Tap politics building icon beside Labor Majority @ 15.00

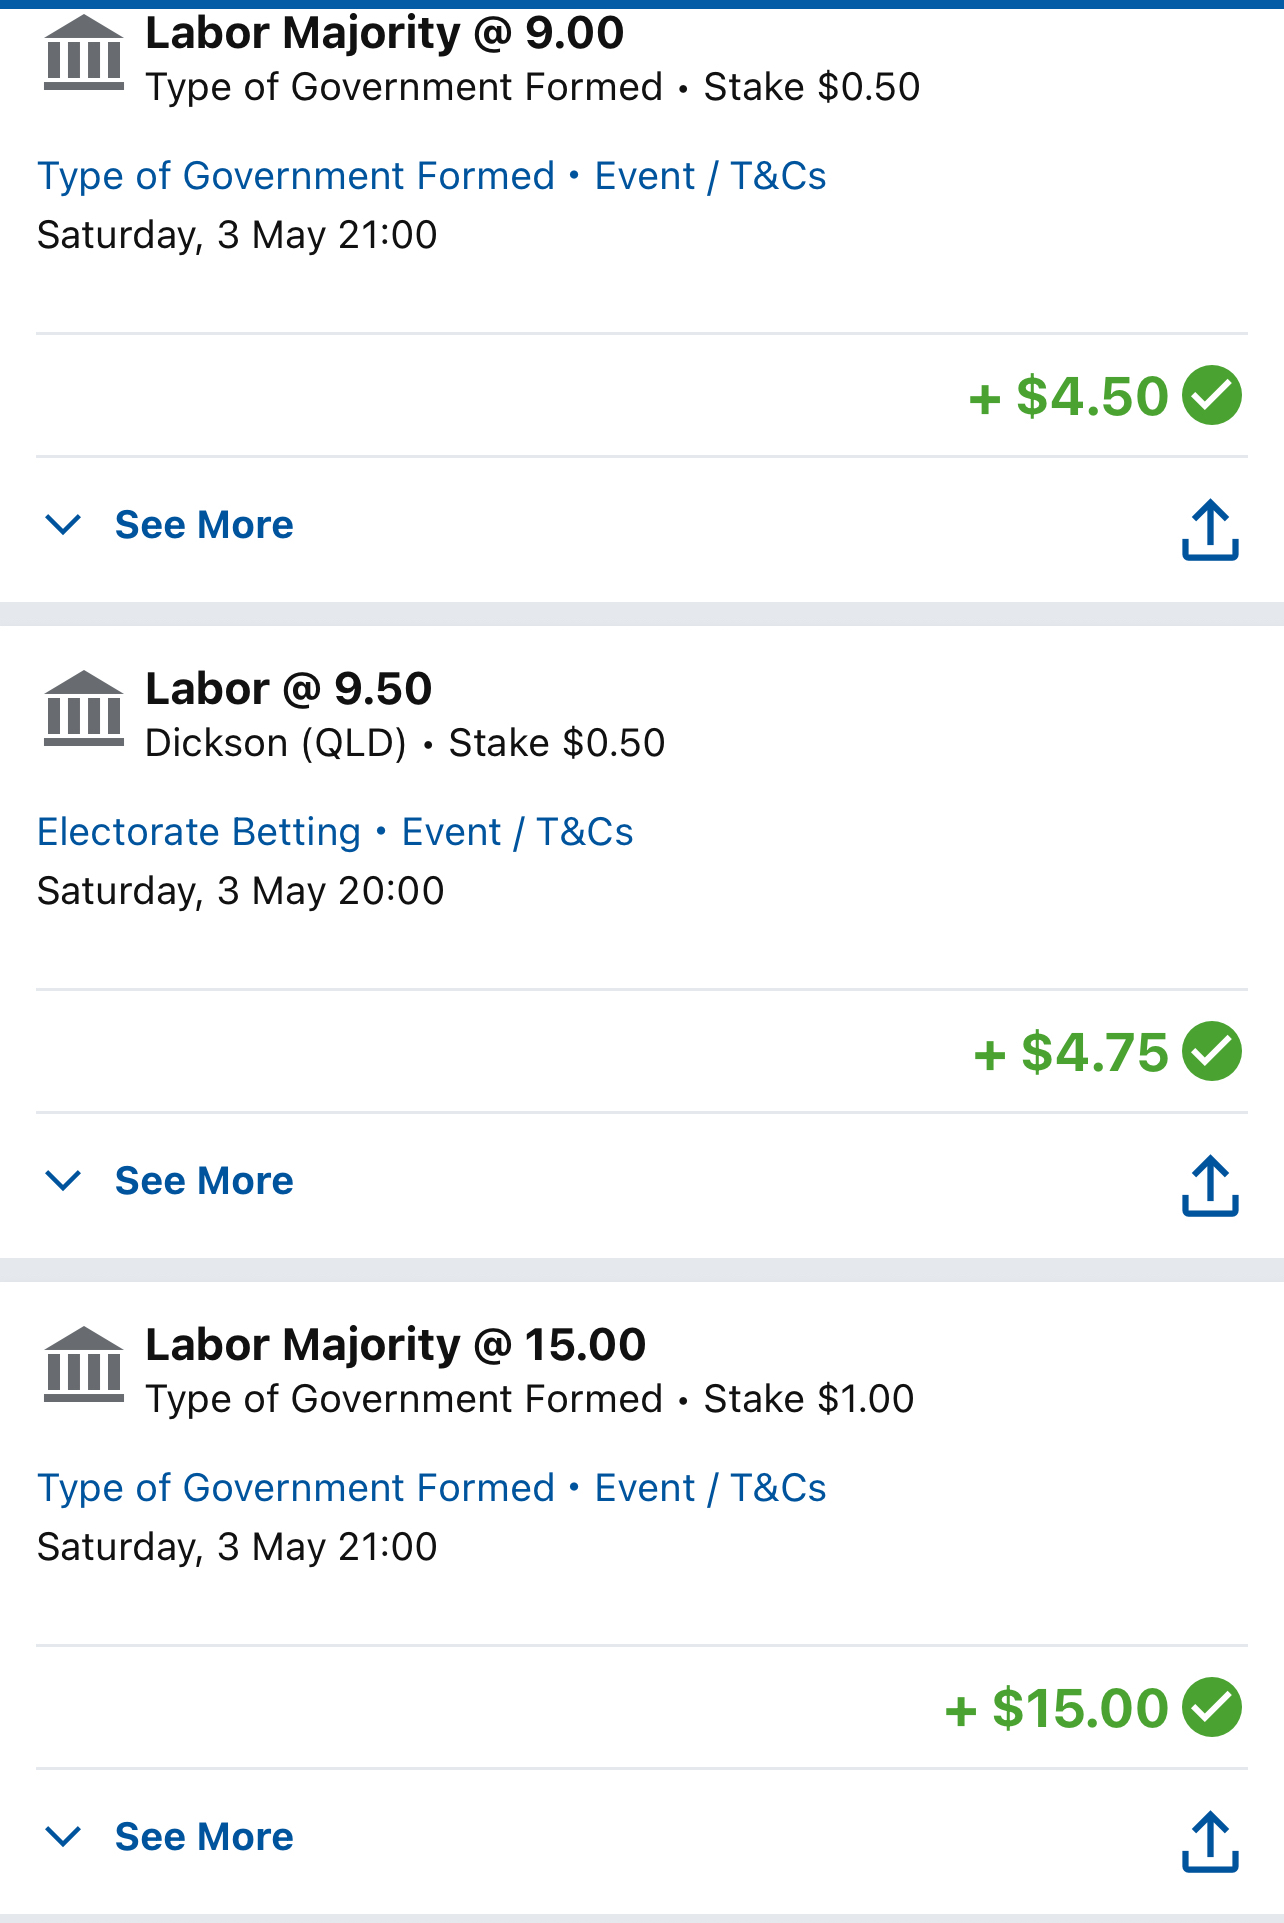tap(84, 1365)
